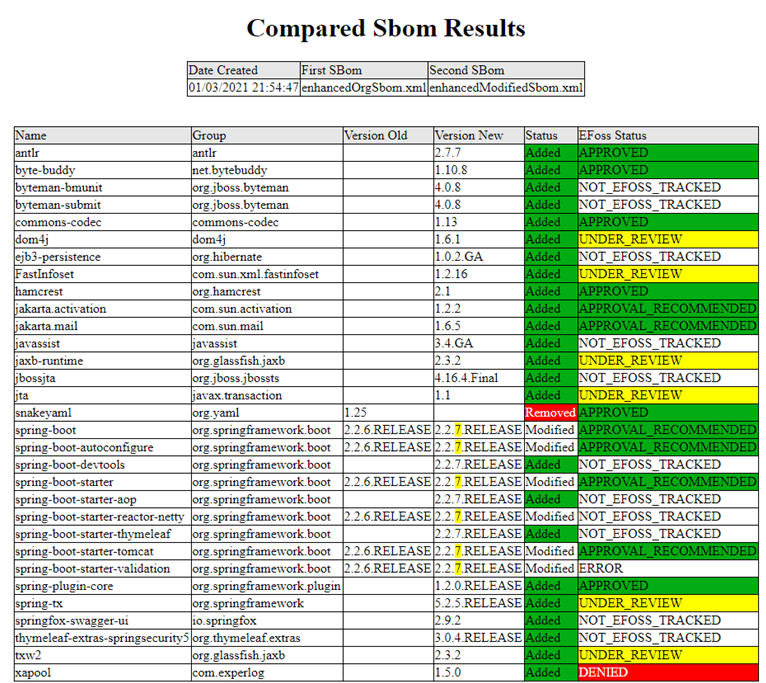Select the 'thymeleaf-extras-springsecurity5' name cell

point(103,639)
